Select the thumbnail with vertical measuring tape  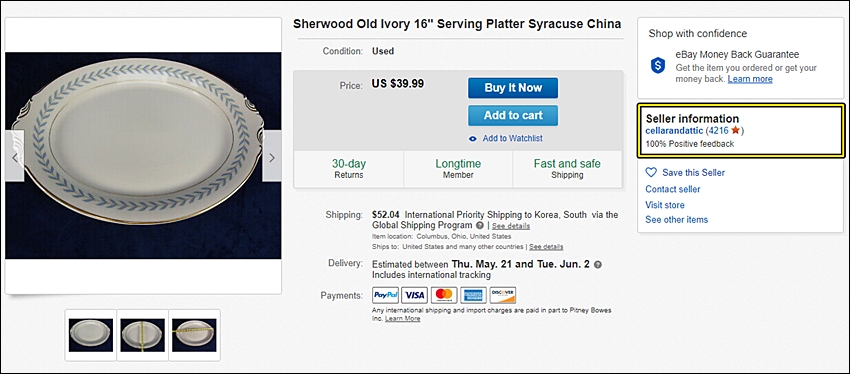point(143,335)
